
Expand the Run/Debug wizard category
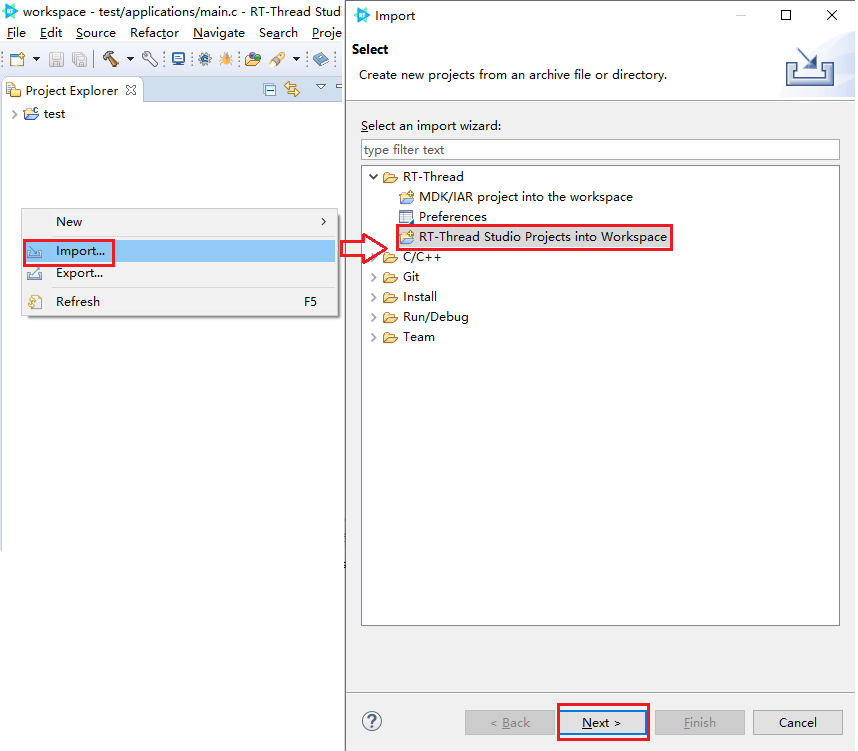(374, 317)
